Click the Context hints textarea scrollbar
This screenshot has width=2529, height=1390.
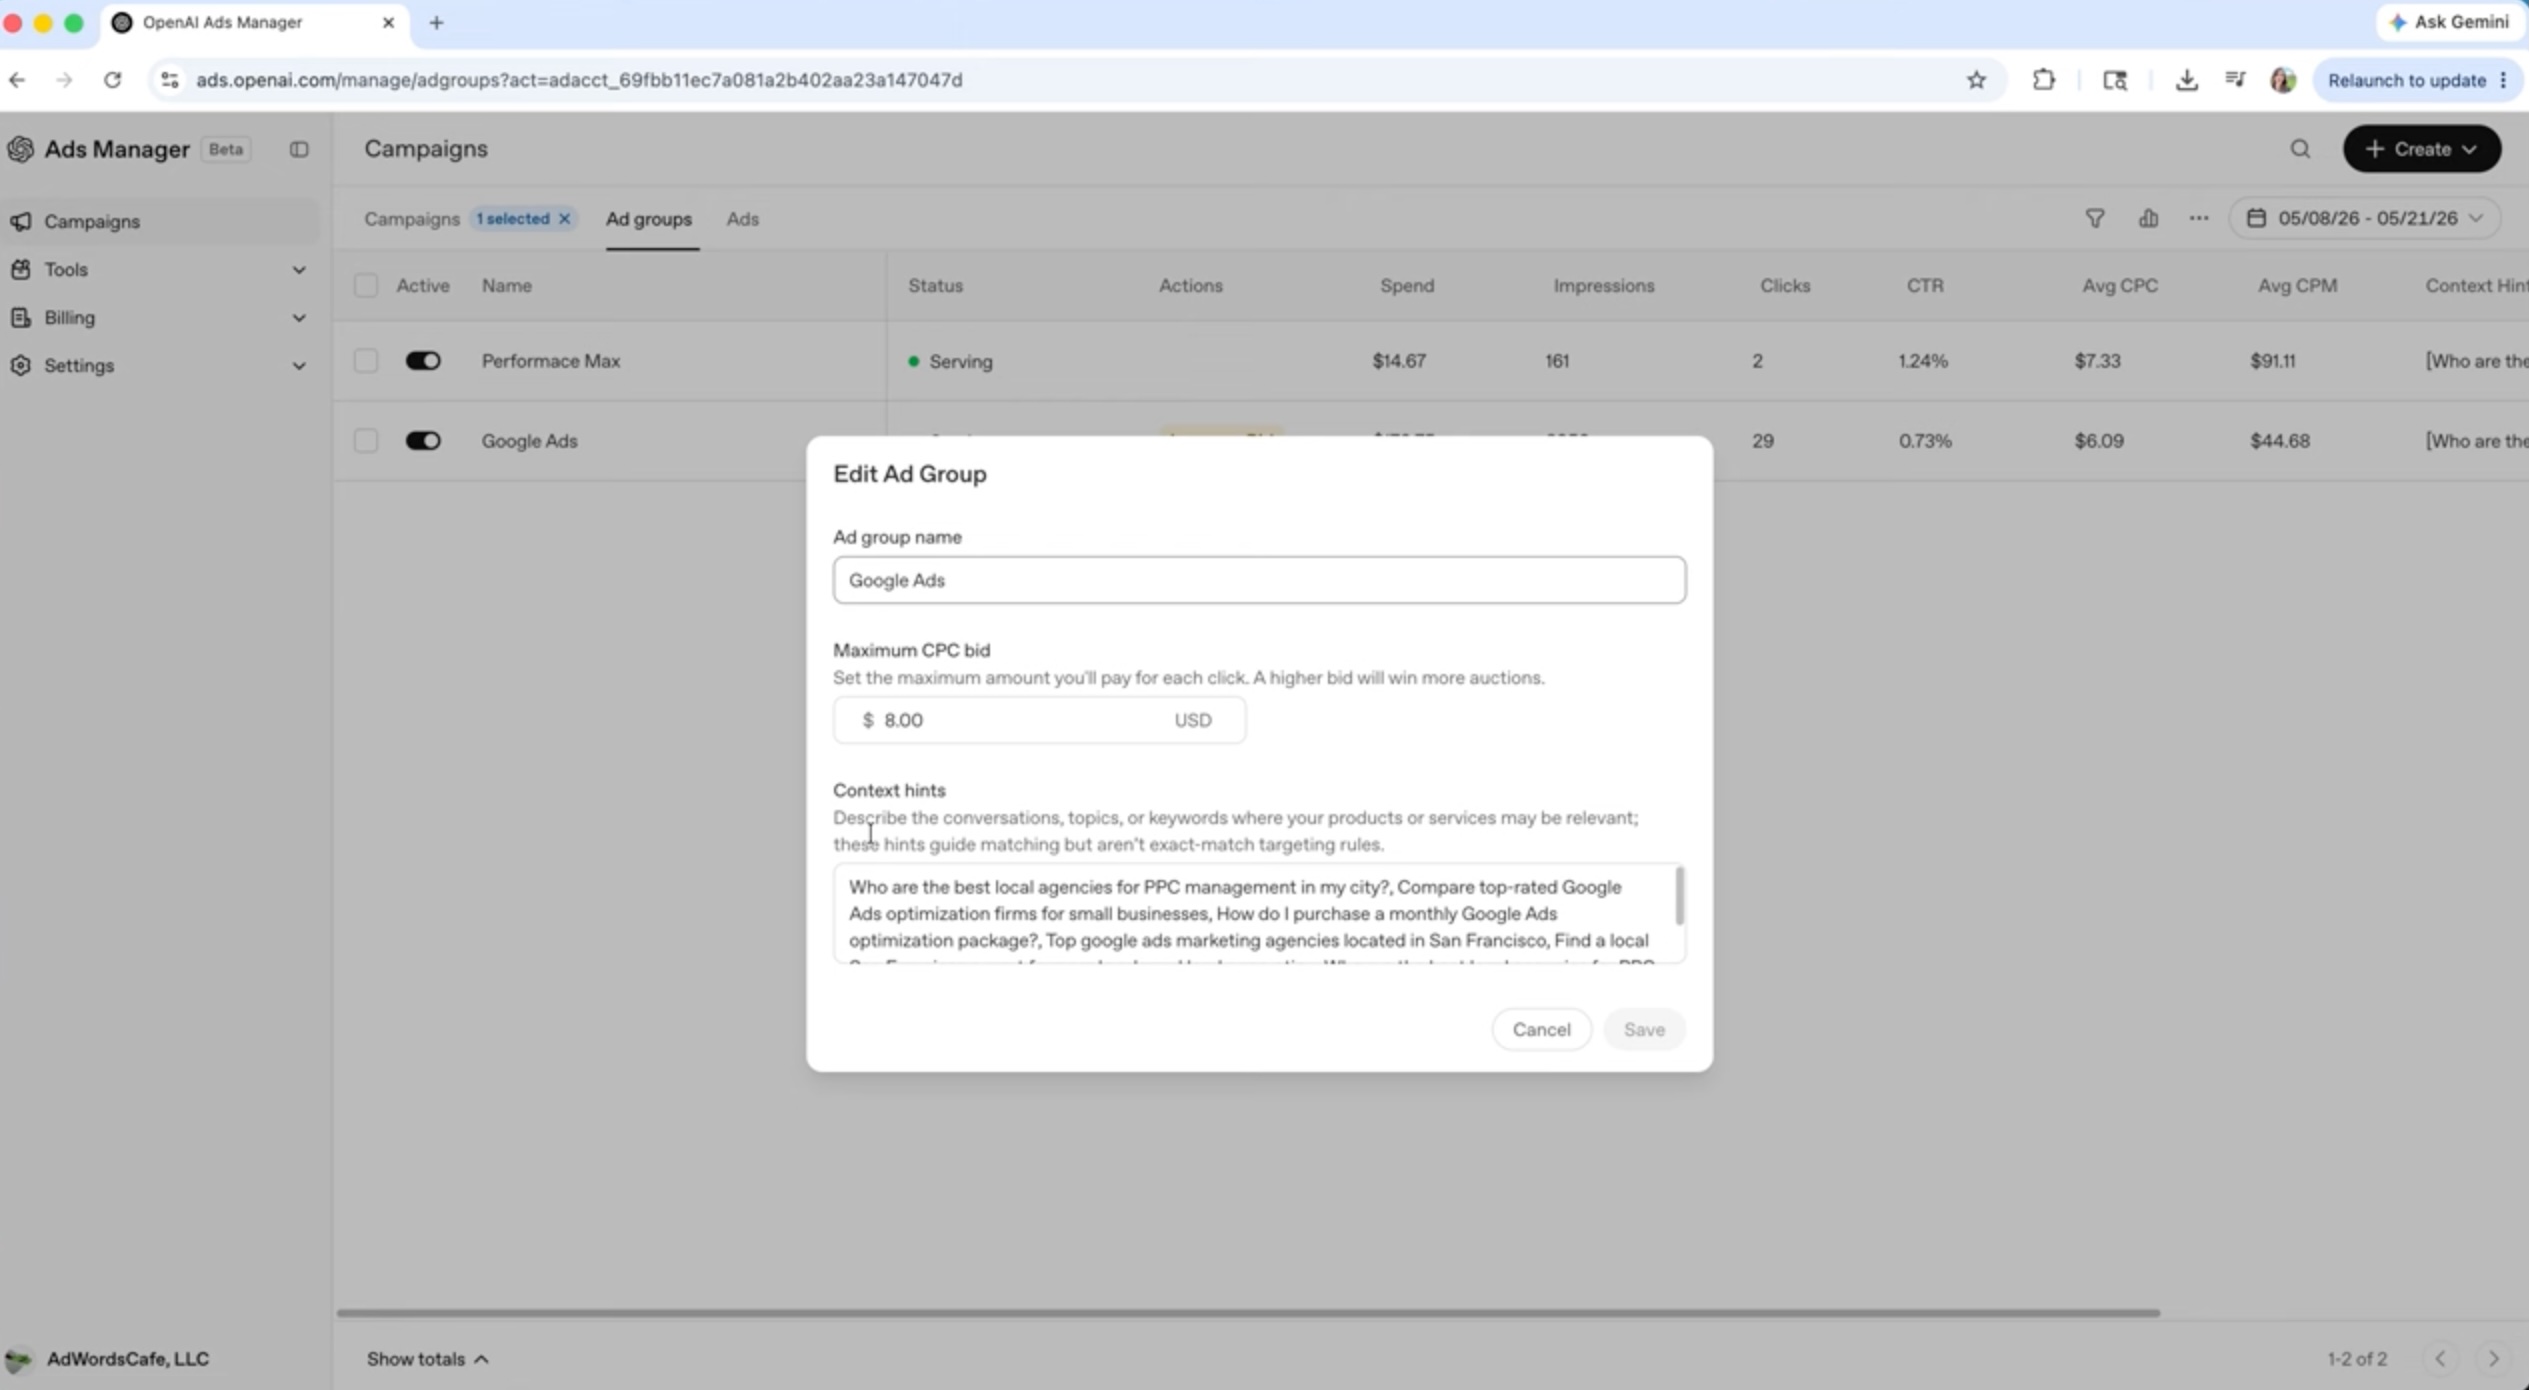[1679, 896]
